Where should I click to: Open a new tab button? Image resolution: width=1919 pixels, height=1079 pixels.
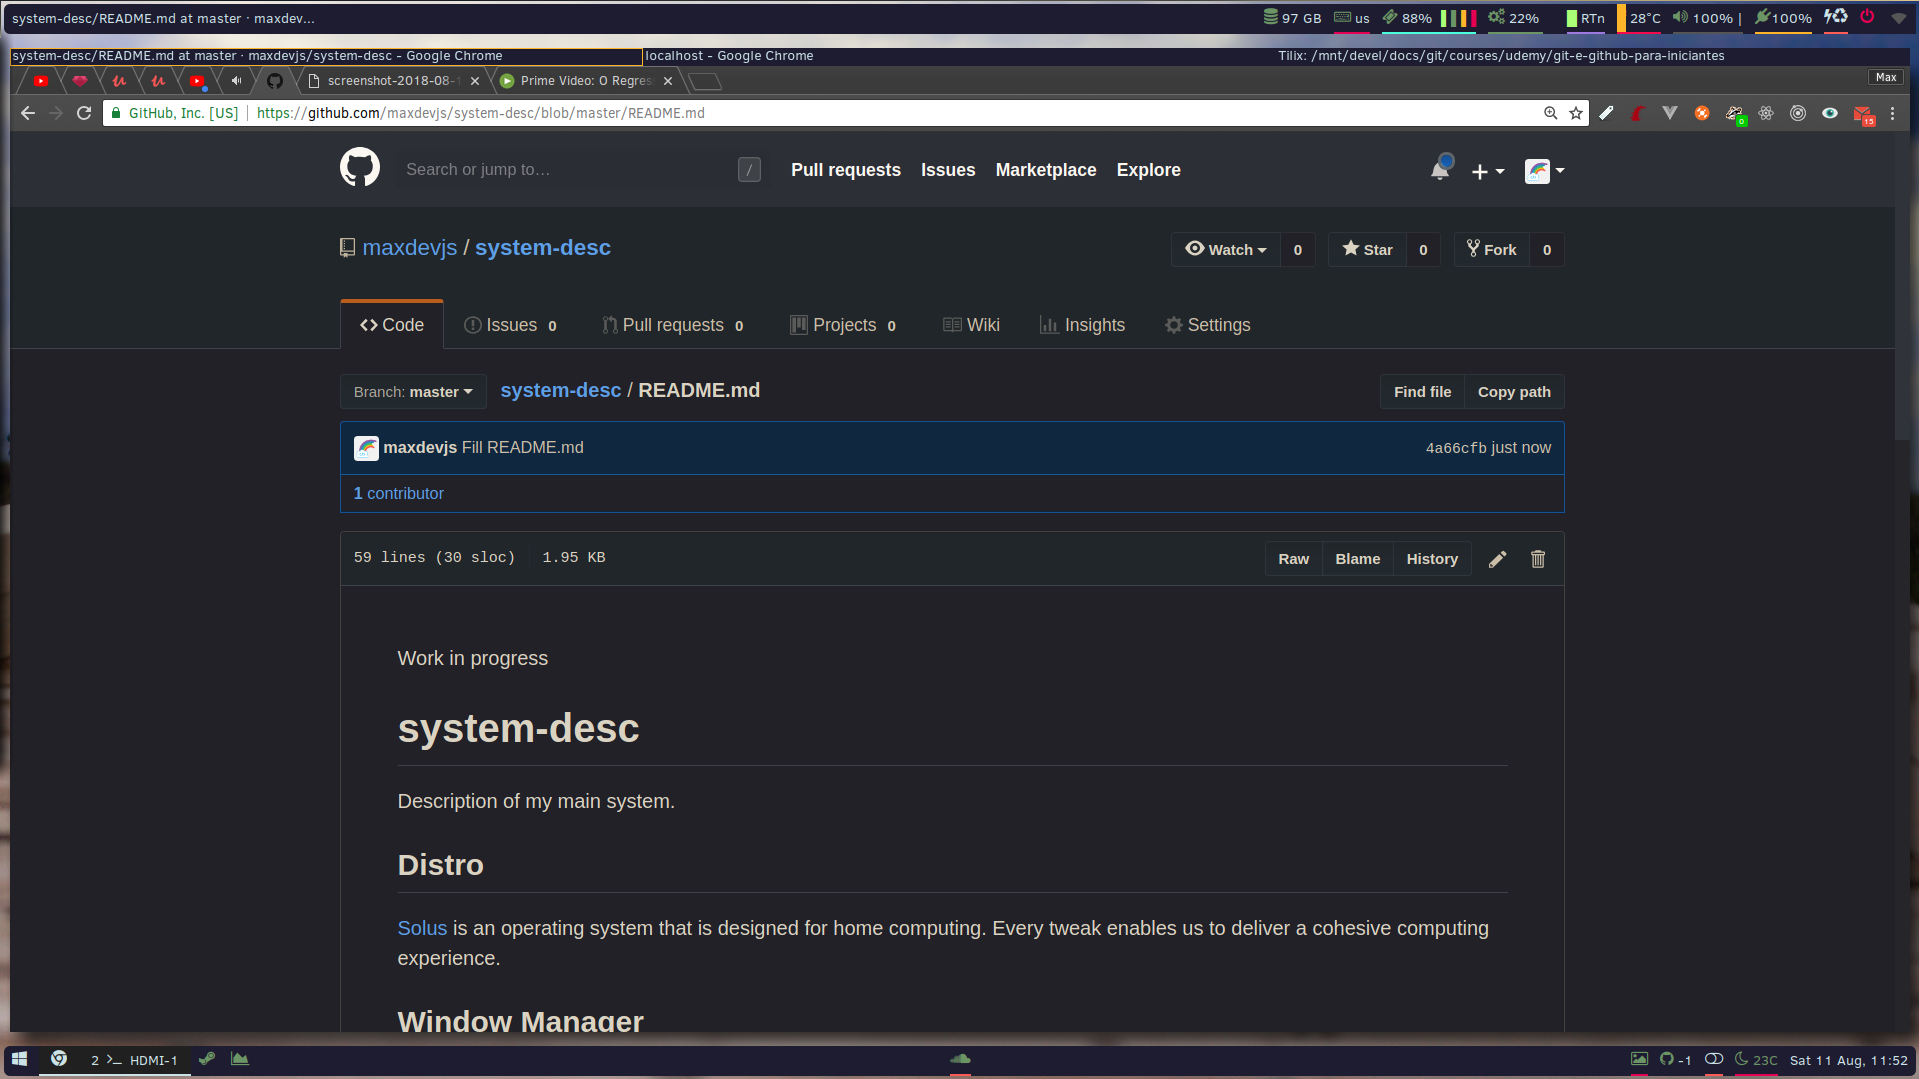click(x=705, y=81)
